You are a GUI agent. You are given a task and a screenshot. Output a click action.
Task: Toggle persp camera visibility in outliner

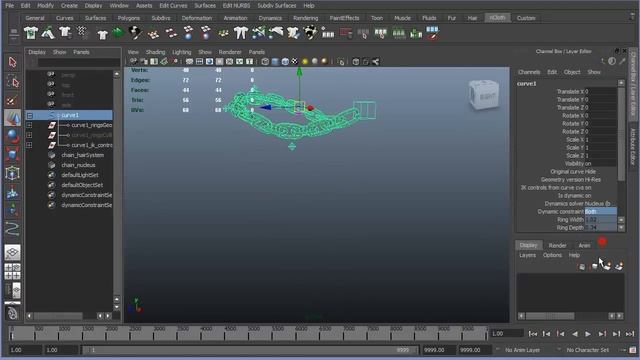(68, 75)
